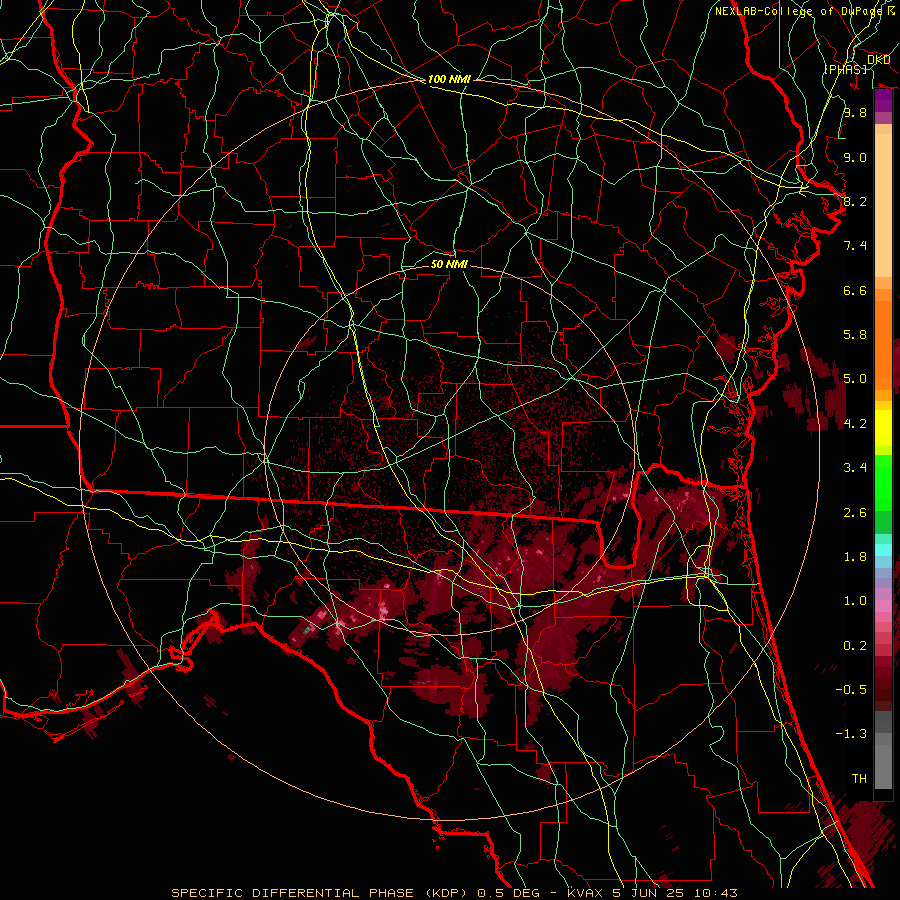This screenshot has width=900, height=900.
Task: Click the TH threshold label in legend
Action: (x=859, y=779)
